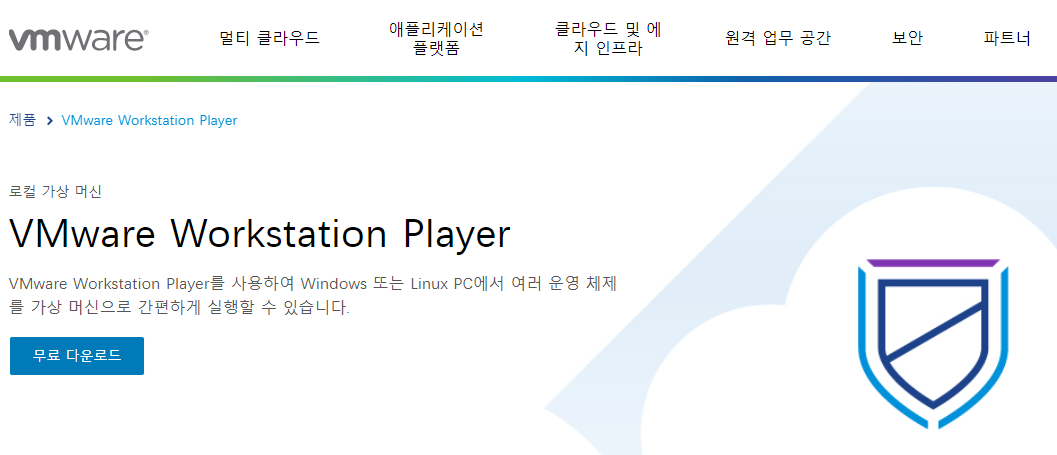Click the VMware Workstation Player heading
This screenshot has width=1057, height=455.
point(260,234)
